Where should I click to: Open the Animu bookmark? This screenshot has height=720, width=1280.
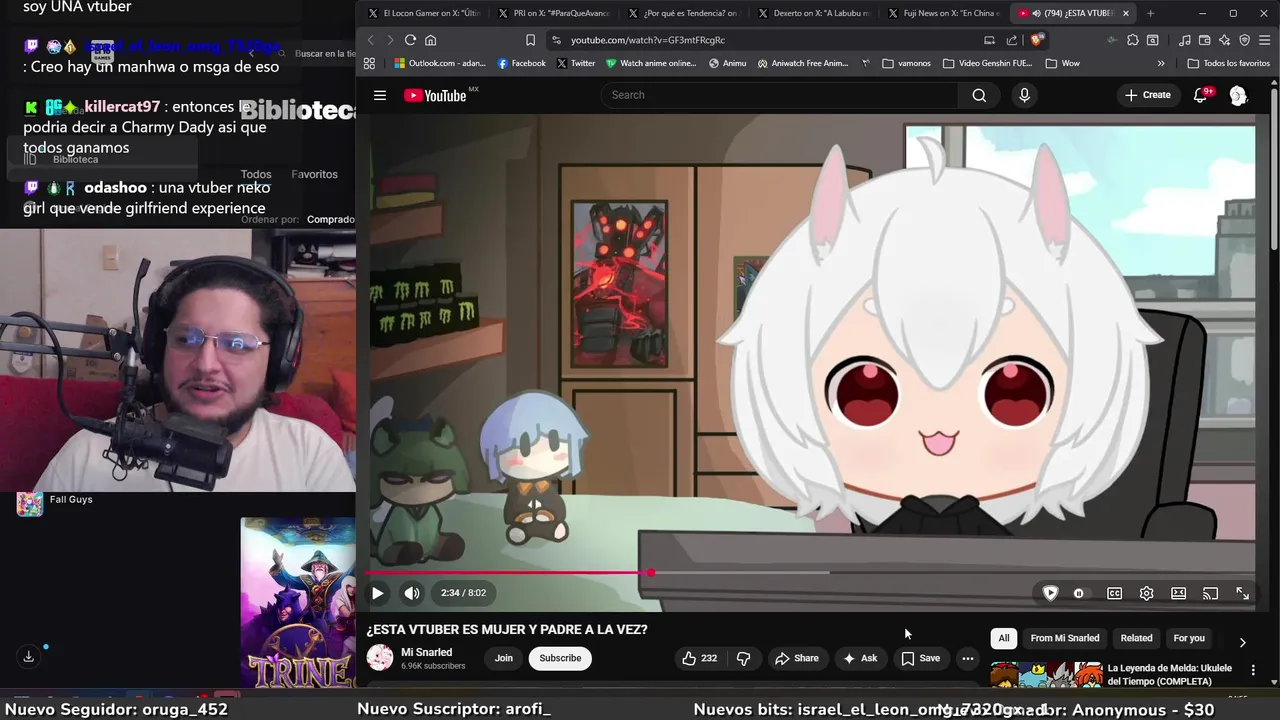(x=727, y=63)
